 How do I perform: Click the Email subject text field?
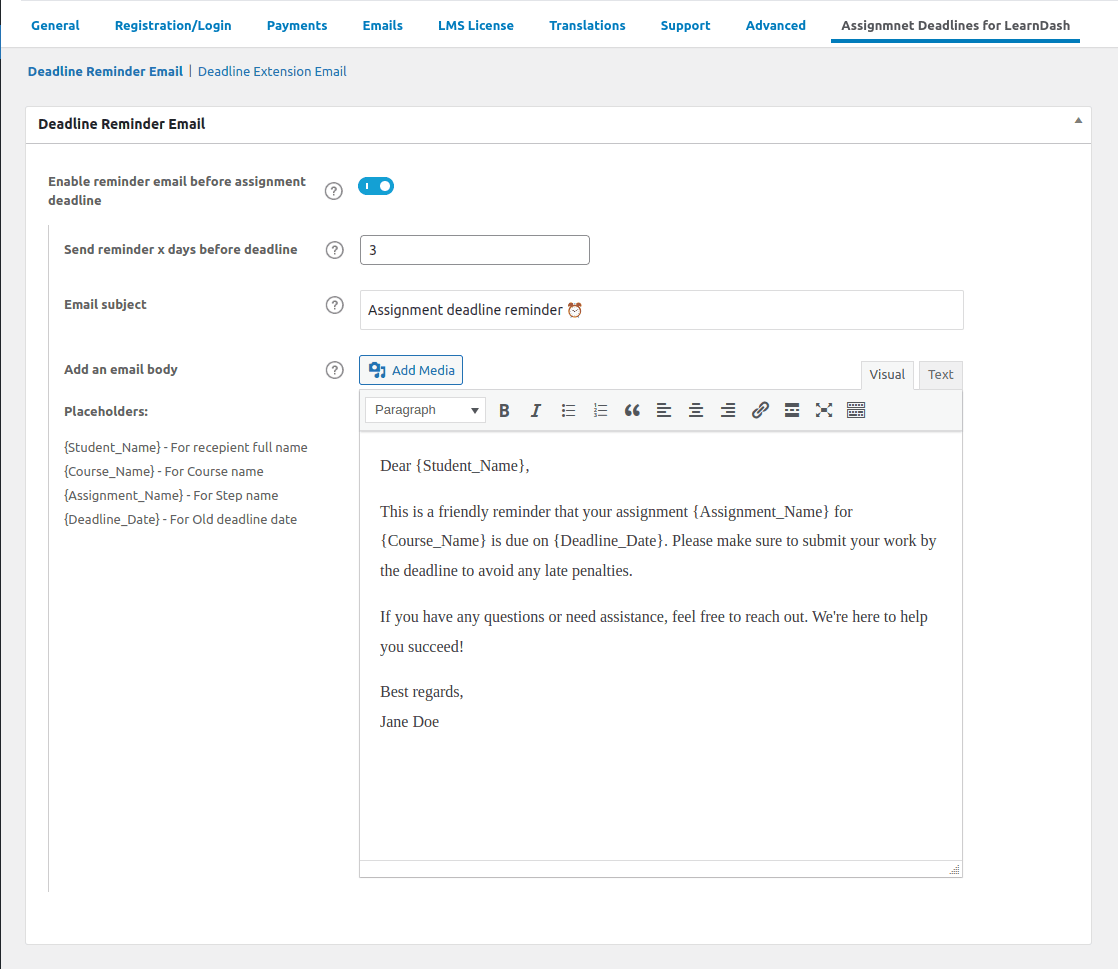[x=661, y=310]
